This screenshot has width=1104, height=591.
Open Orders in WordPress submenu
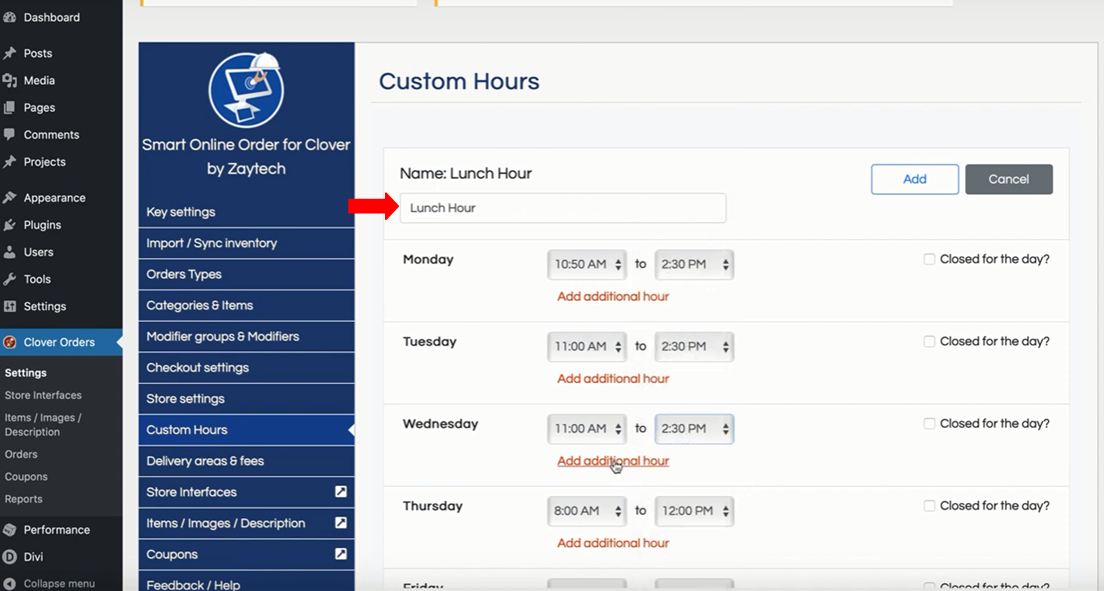[x=21, y=454]
